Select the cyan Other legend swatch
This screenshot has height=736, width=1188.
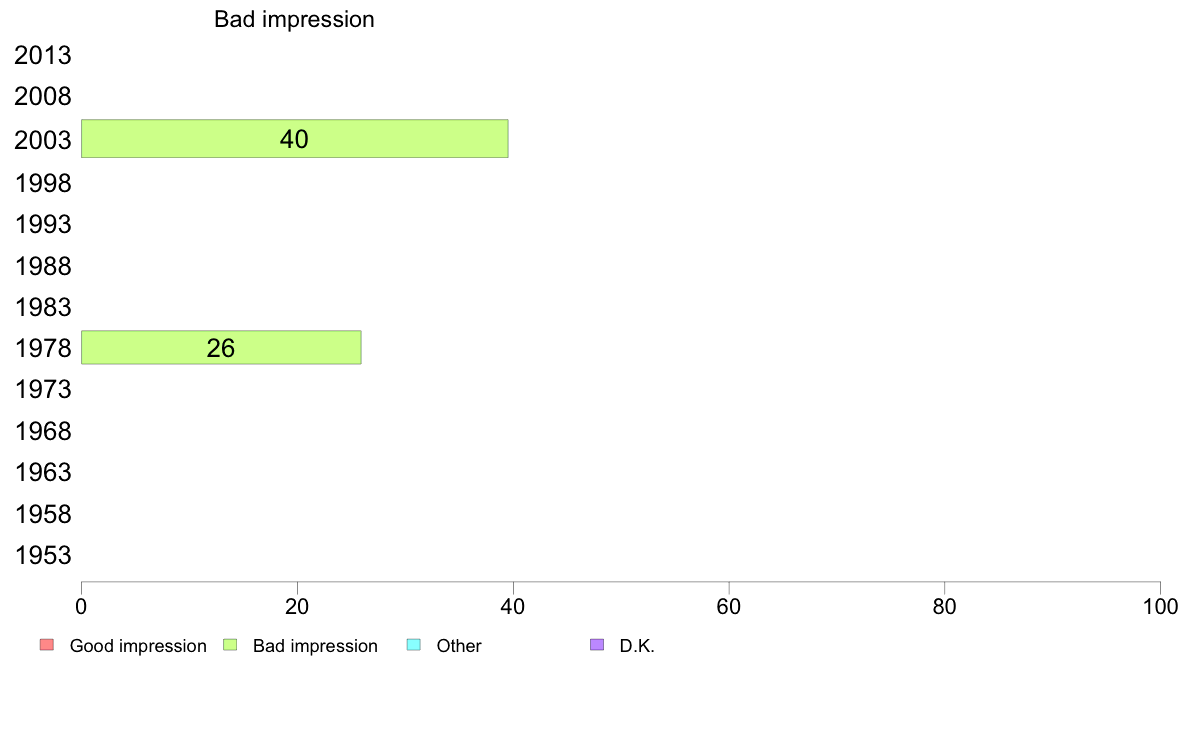click(x=413, y=645)
